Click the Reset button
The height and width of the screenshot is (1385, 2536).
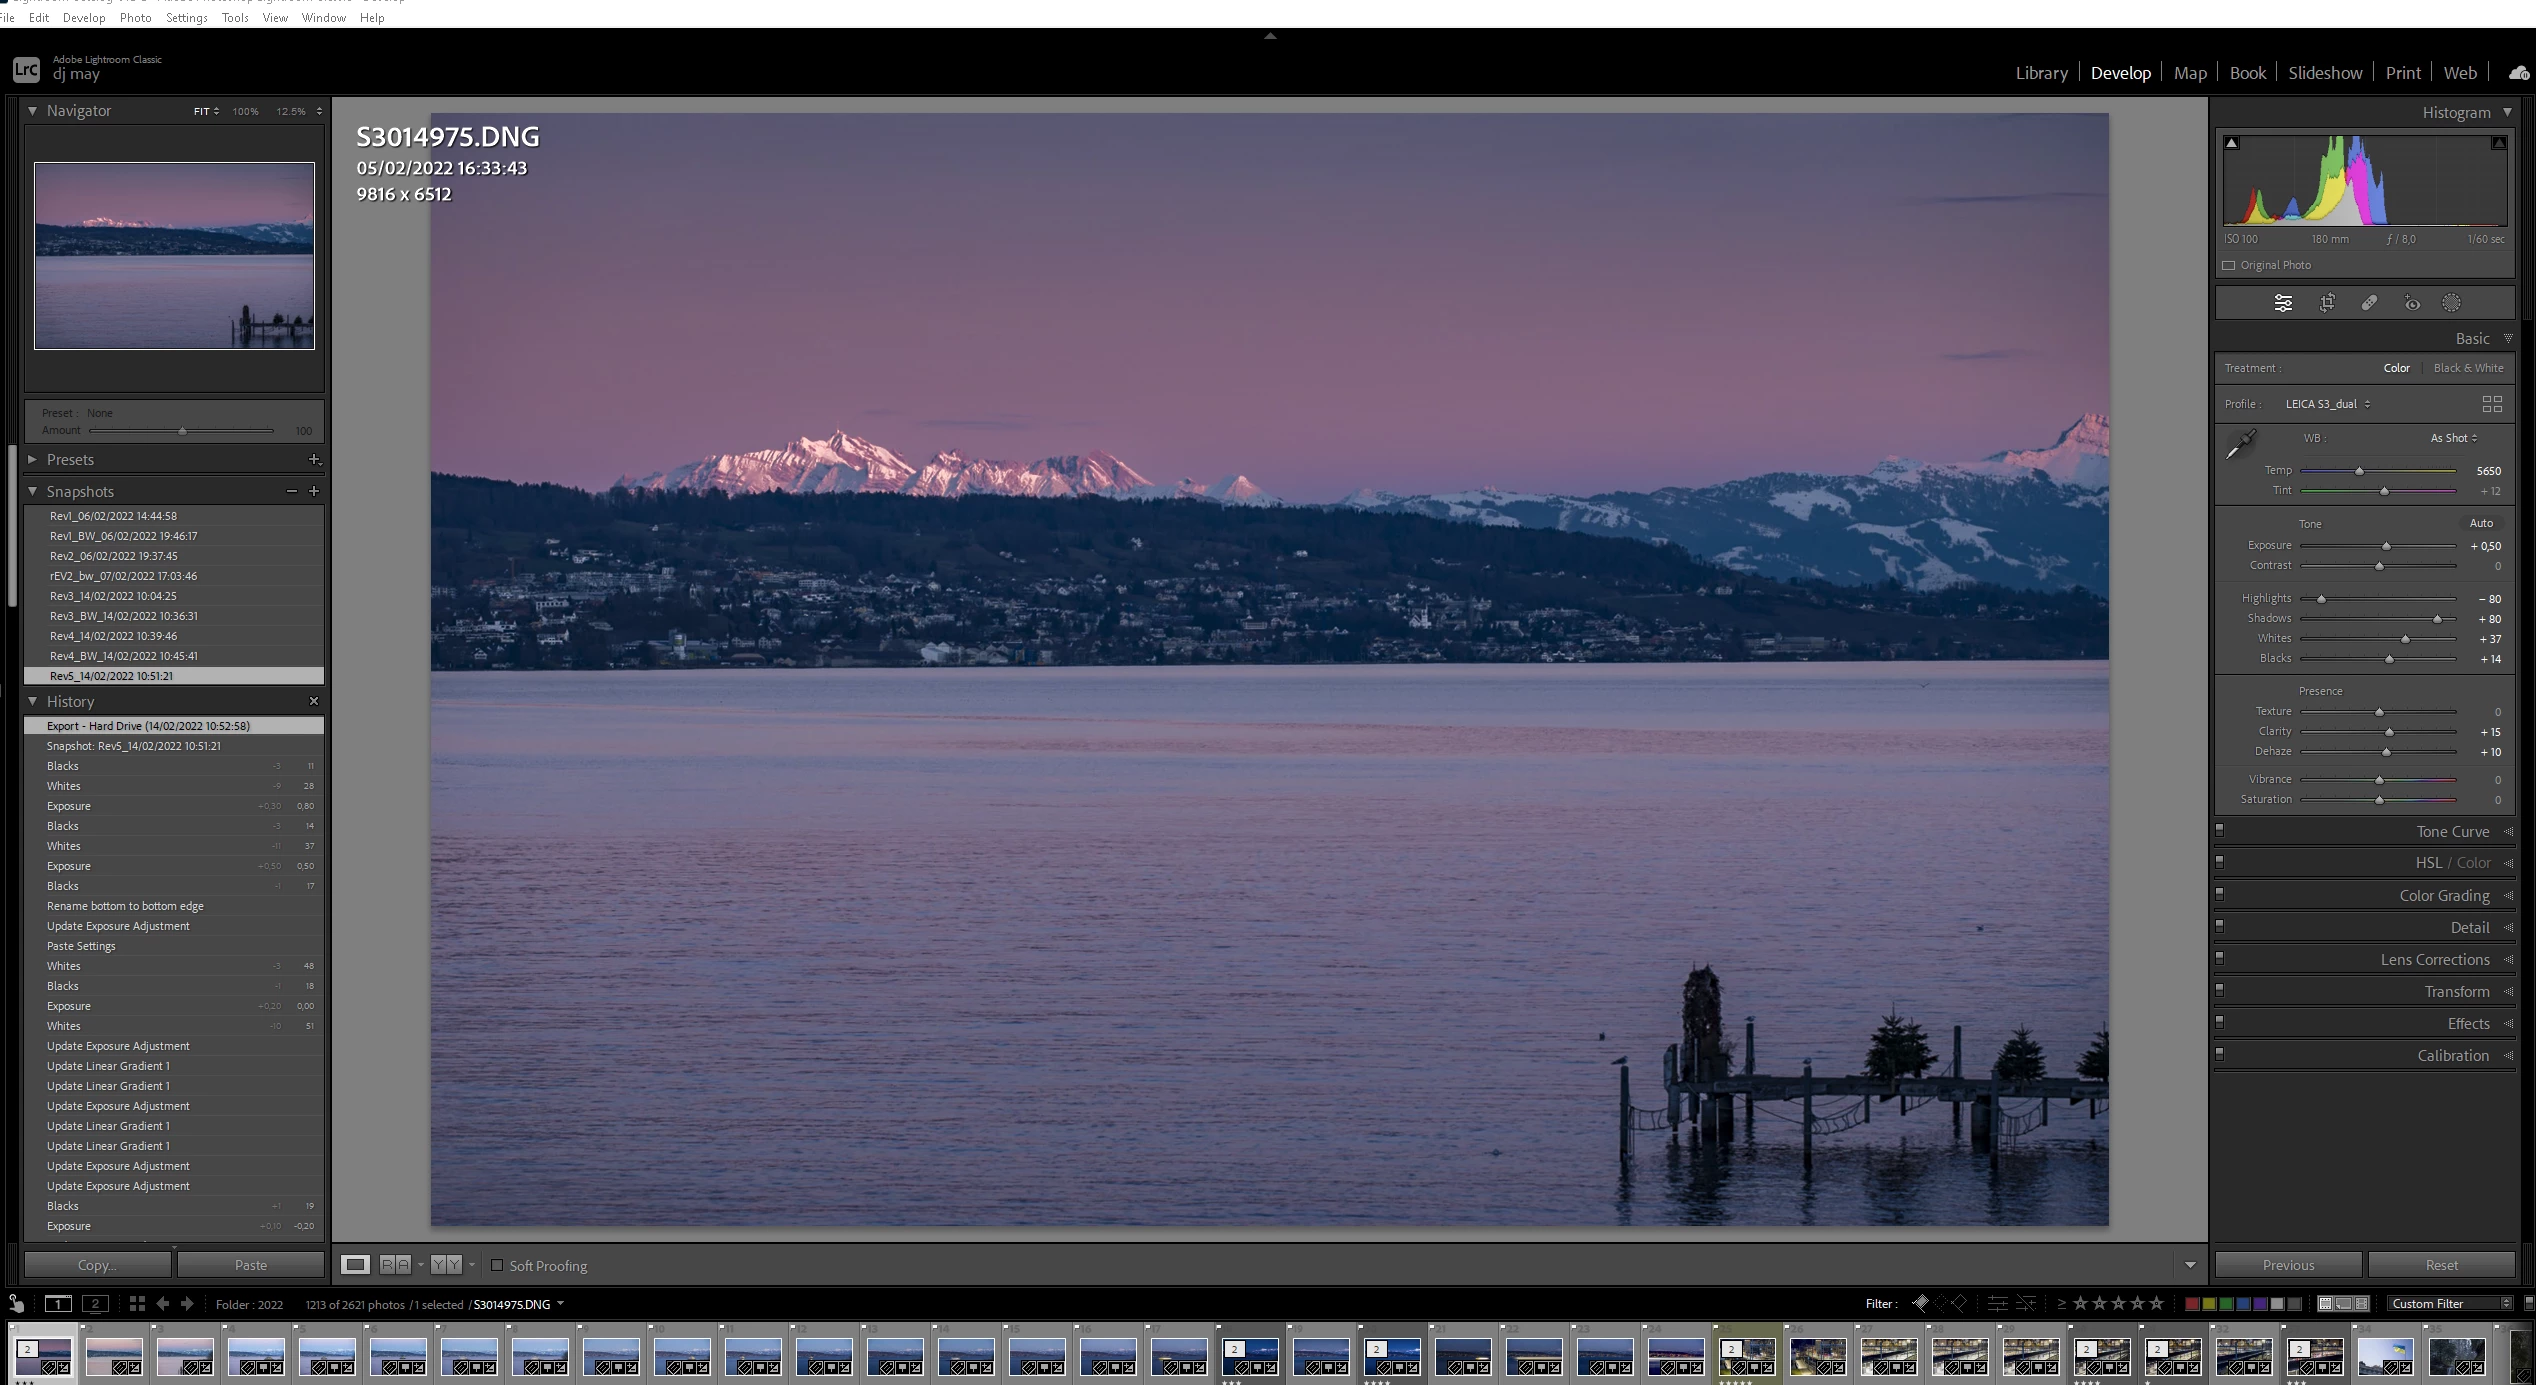click(2440, 1265)
